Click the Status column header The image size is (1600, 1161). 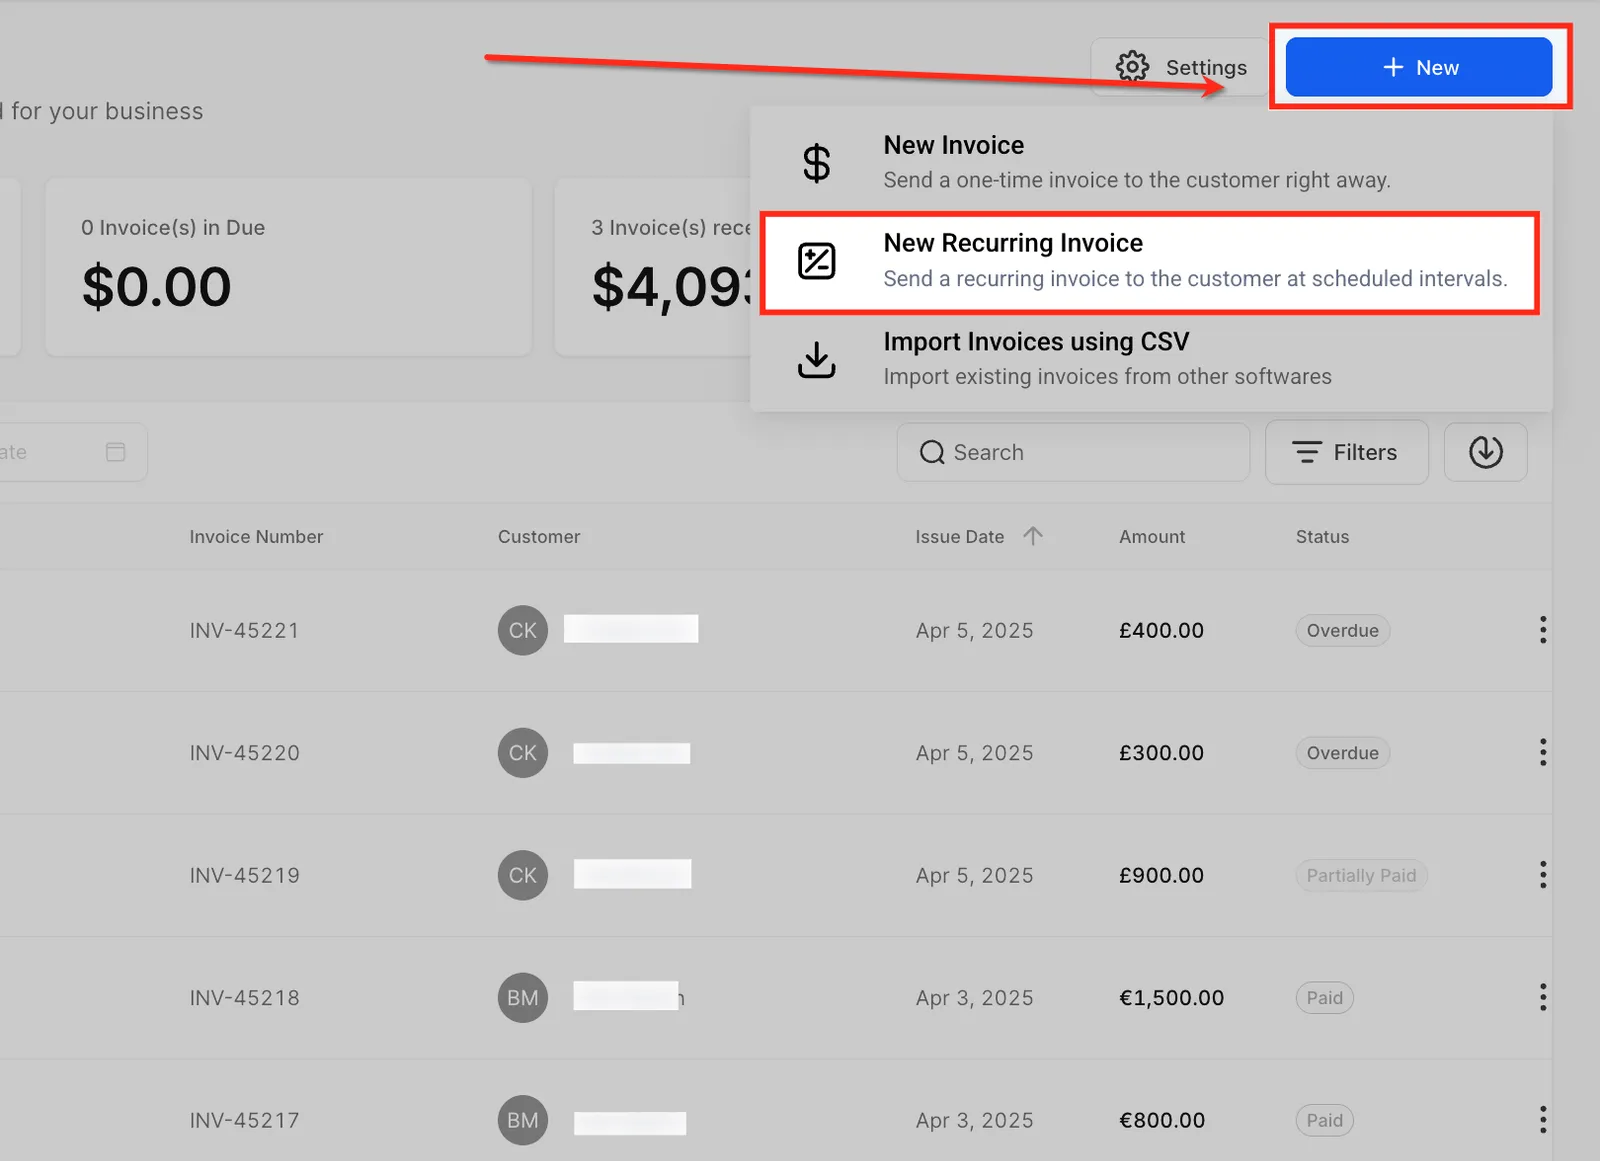point(1322,537)
